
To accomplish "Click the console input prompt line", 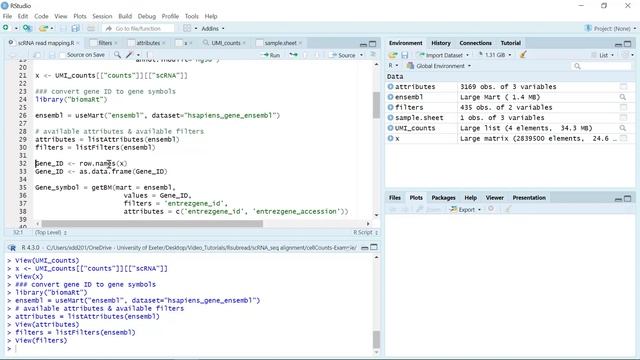I will [x=190, y=349].
